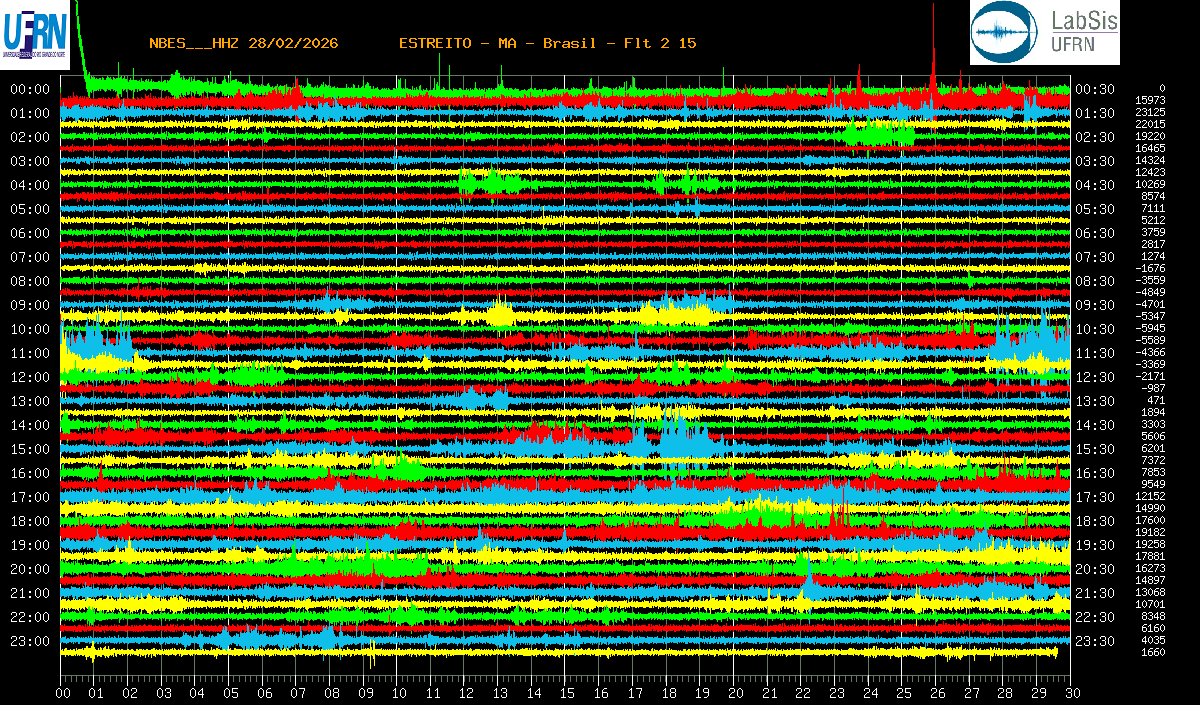Select the amplitude value -5945 on right
The width and height of the screenshot is (1200, 705).
coord(1150,328)
